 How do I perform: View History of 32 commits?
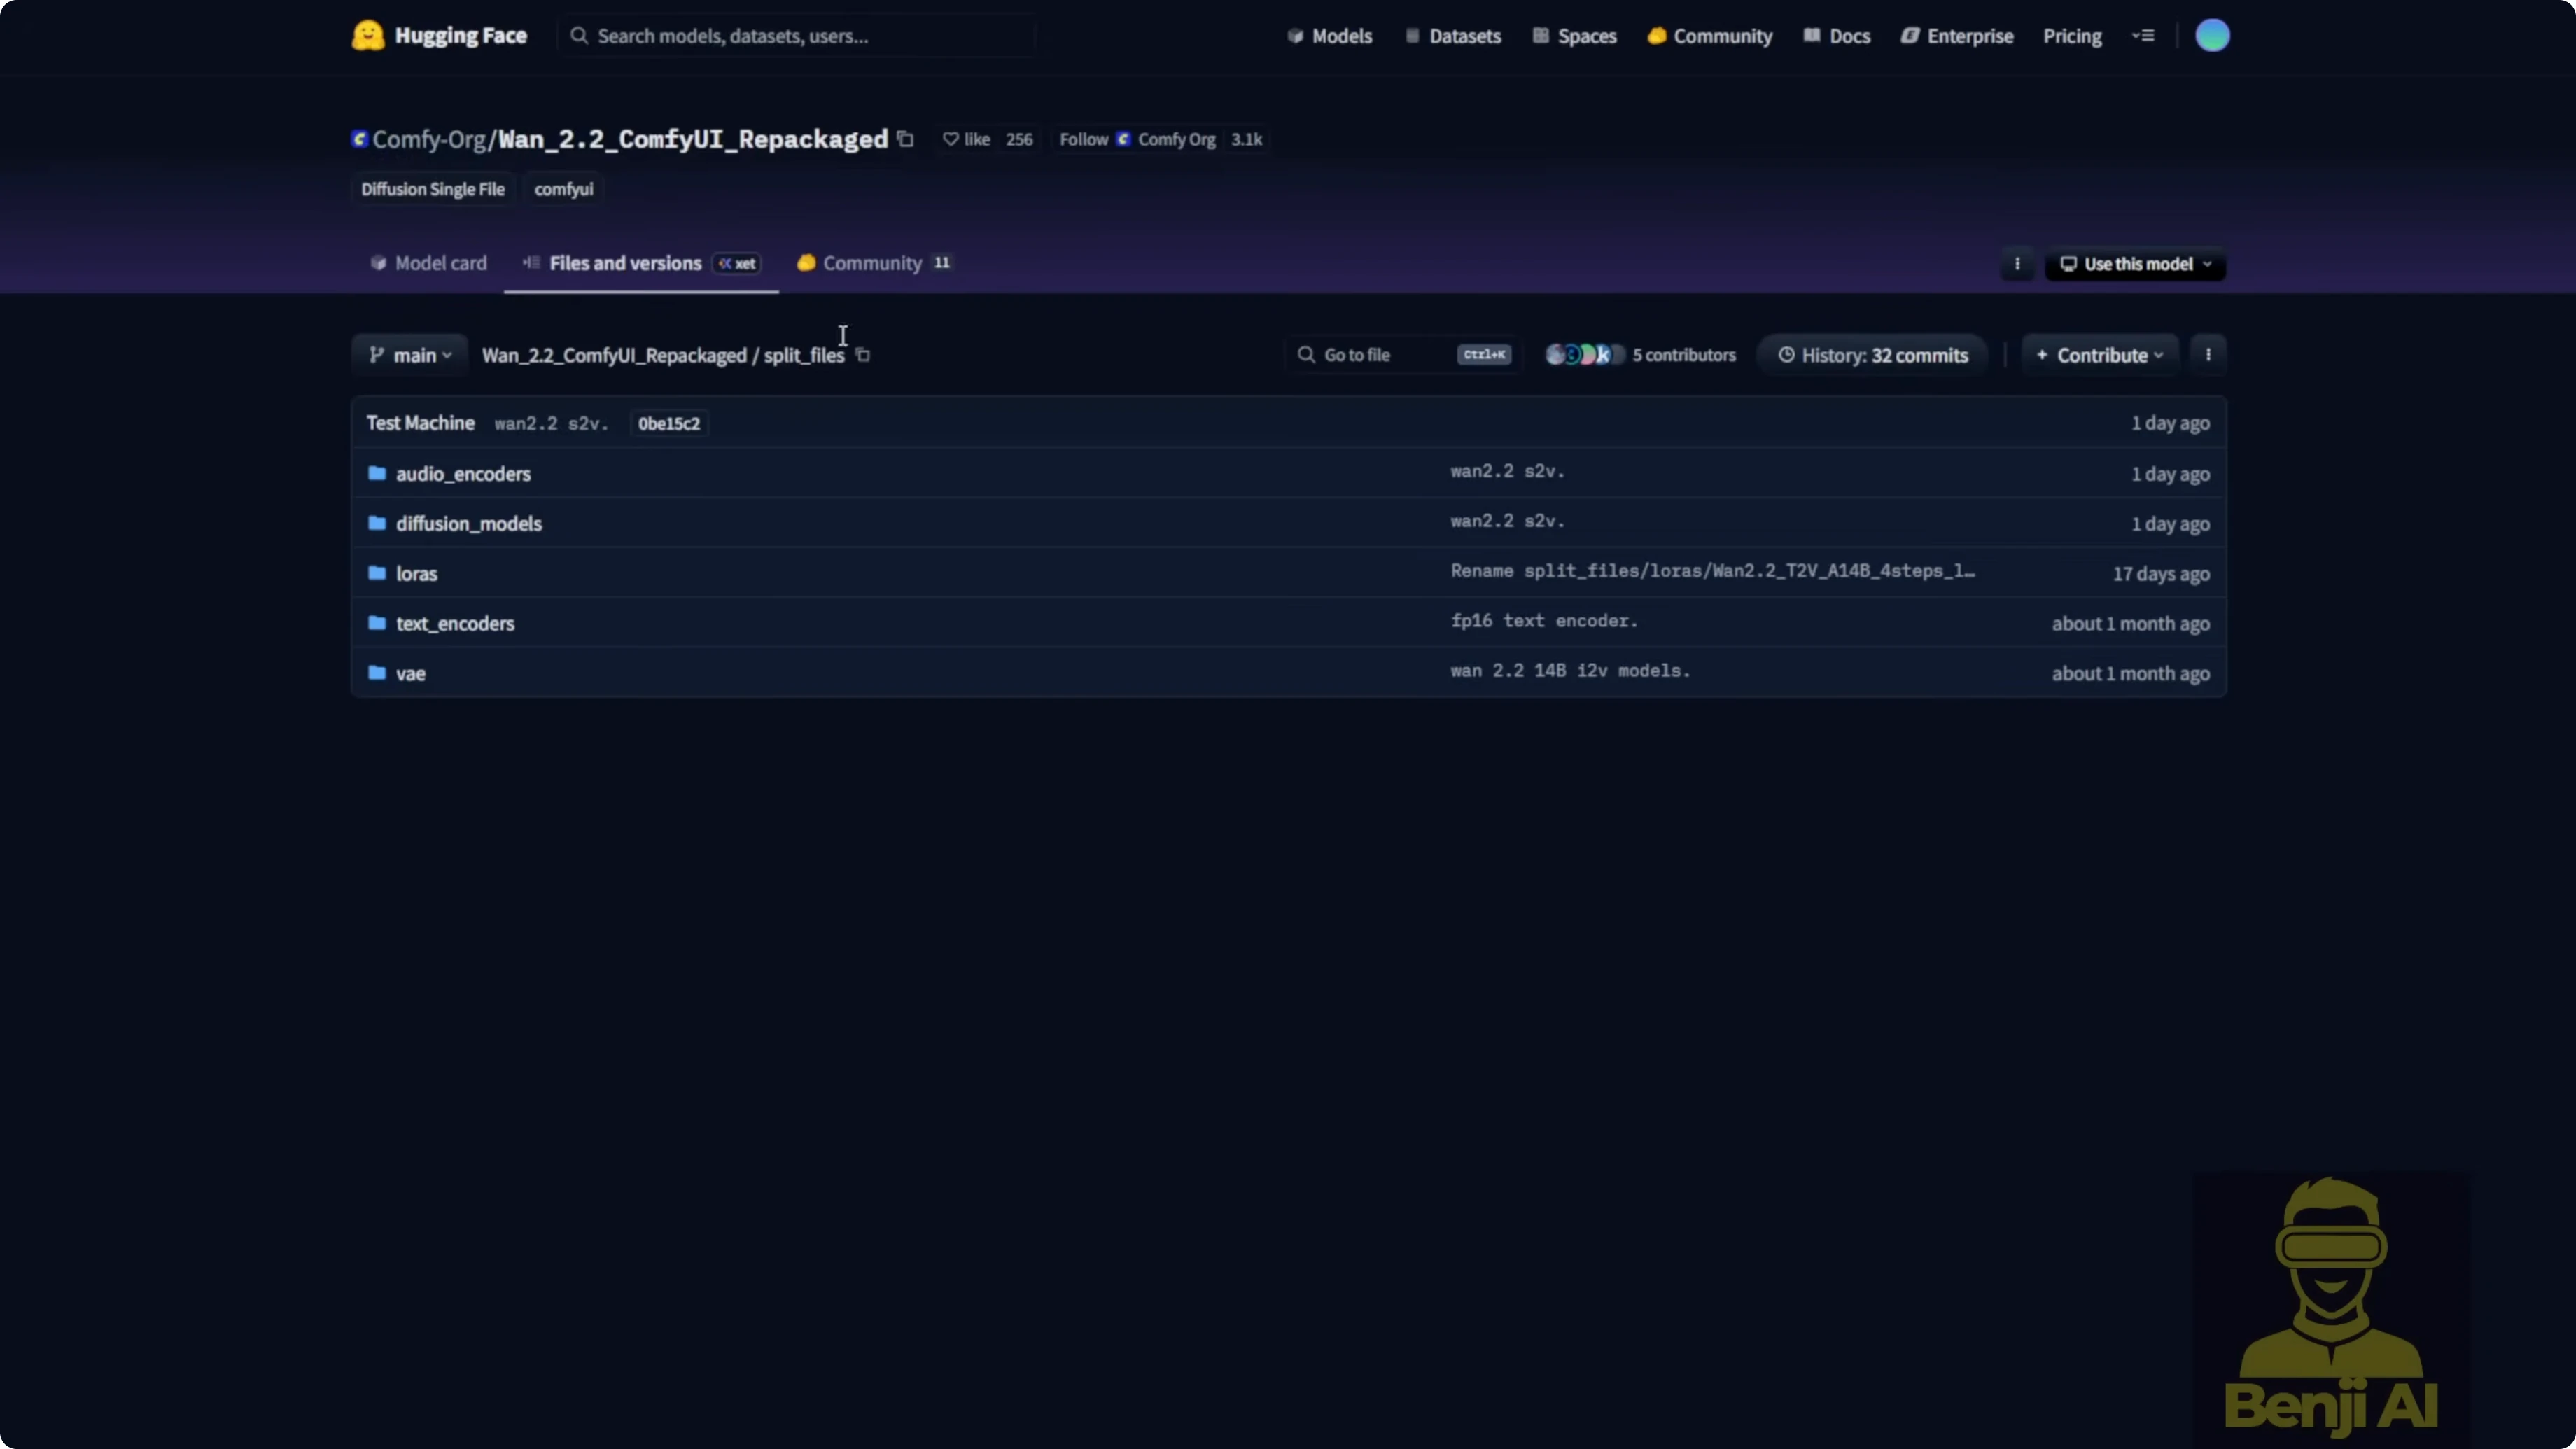tap(1872, 355)
